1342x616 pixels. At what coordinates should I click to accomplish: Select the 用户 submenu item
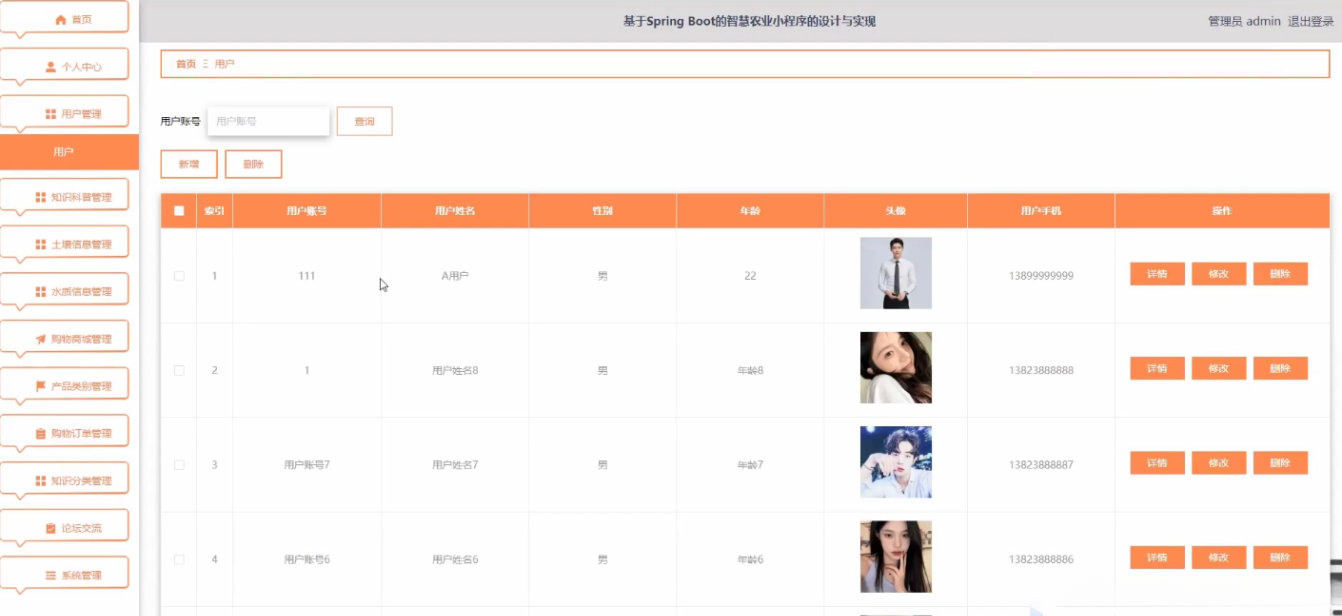69,152
